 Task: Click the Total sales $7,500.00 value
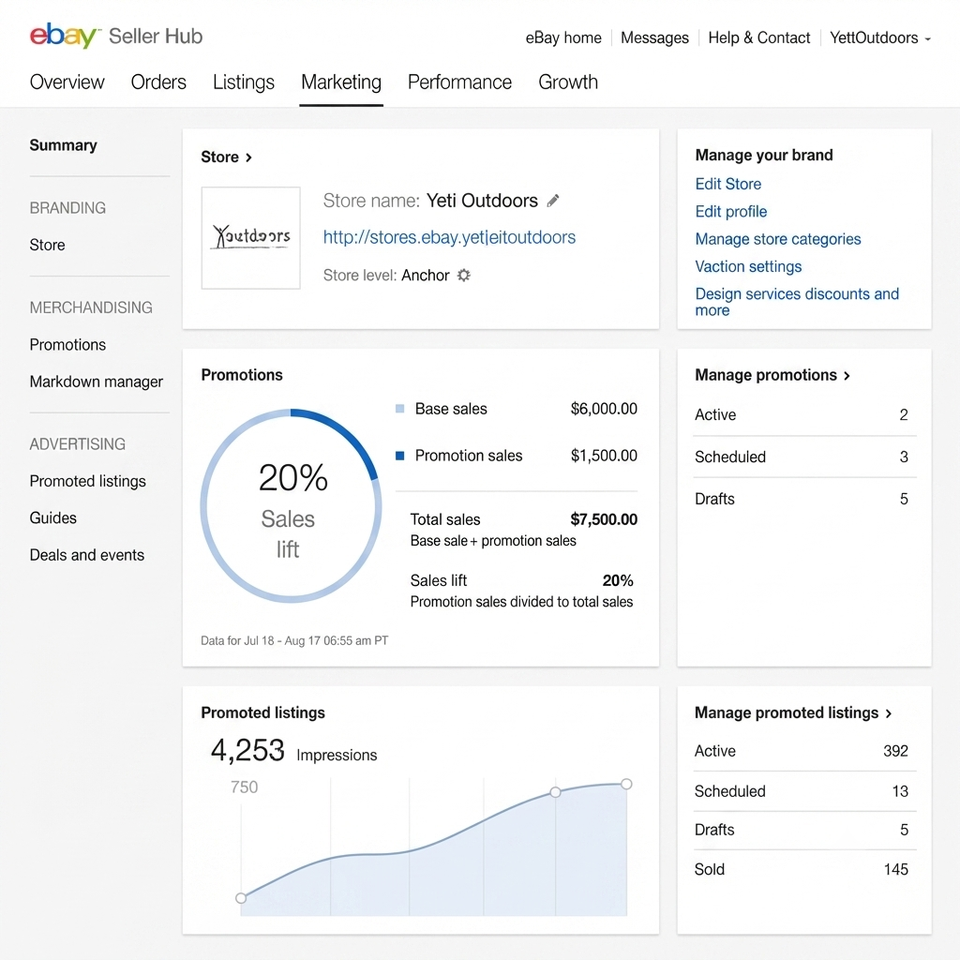[x=604, y=519]
